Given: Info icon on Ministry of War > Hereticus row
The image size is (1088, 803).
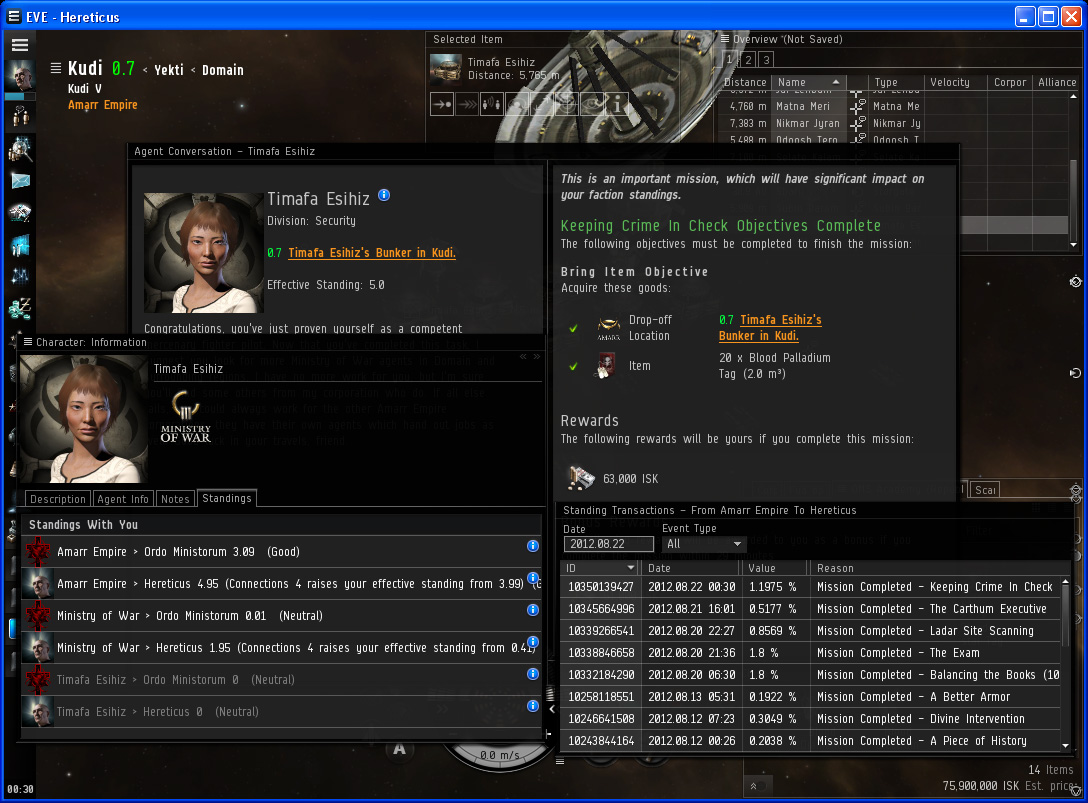Looking at the screenshot, I should click(x=533, y=642).
